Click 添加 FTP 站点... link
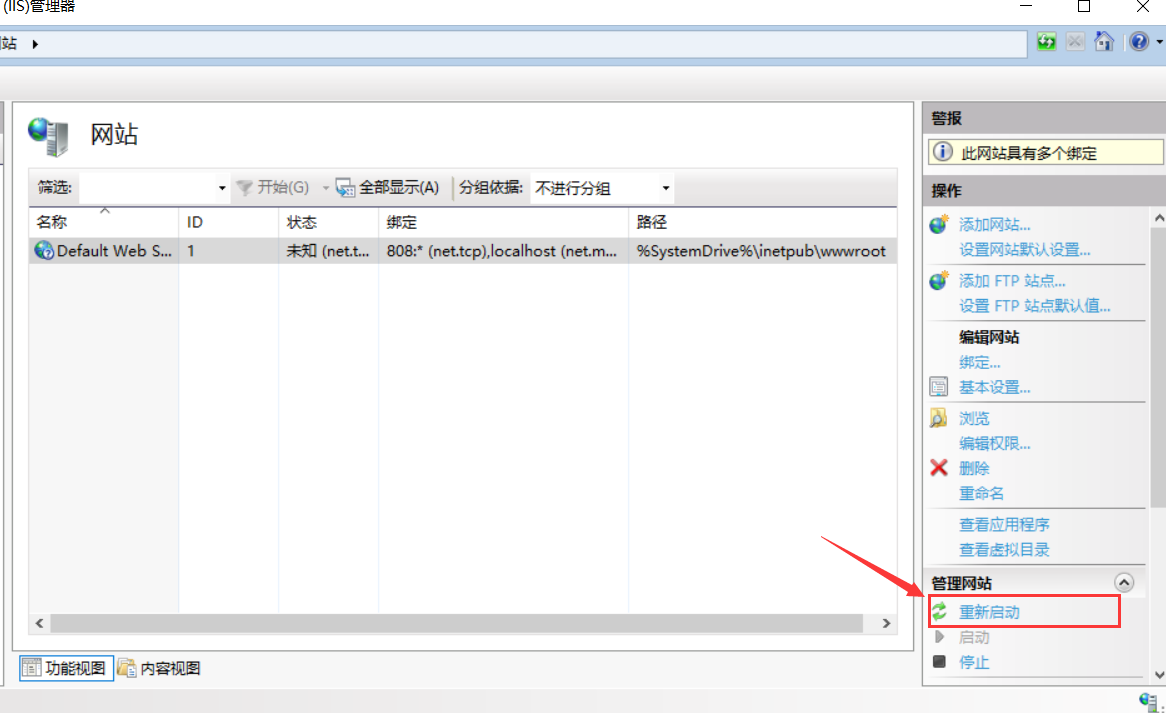Viewport: 1166px width, 713px height. (x=1012, y=281)
